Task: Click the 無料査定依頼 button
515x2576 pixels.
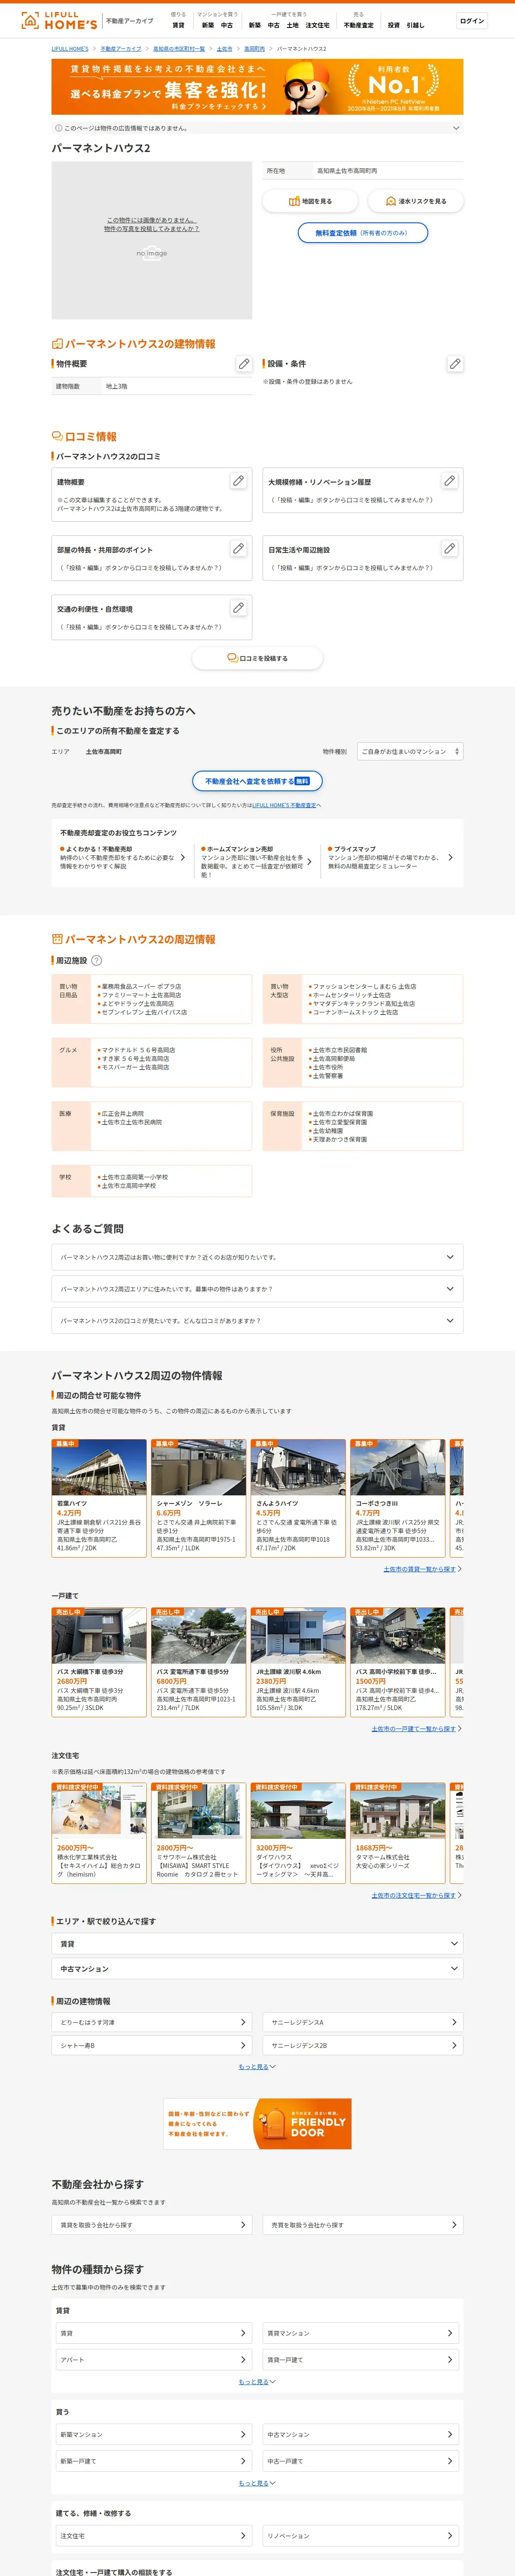Action: pos(363,233)
